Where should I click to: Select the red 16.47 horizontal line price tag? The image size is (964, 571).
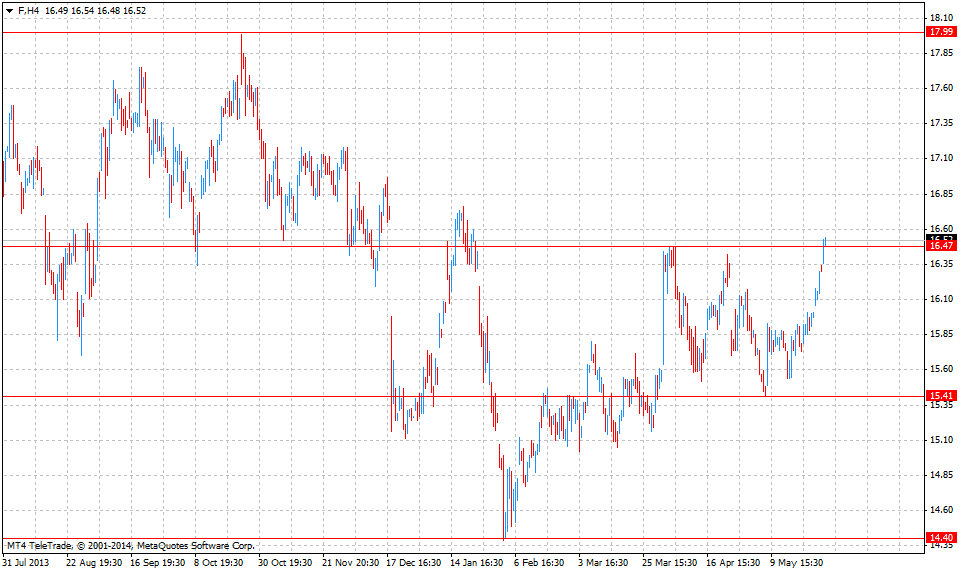(x=941, y=246)
